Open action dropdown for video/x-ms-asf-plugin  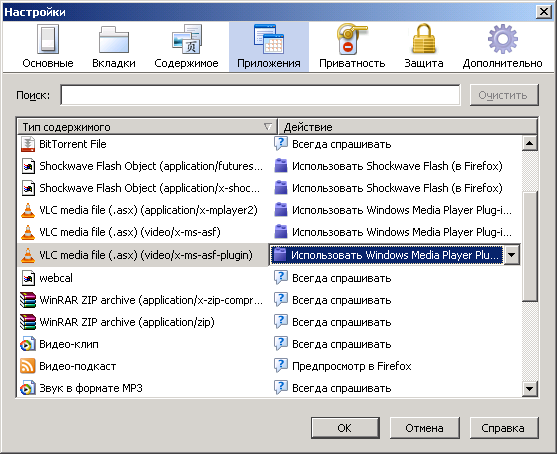click(x=512, y=255)
